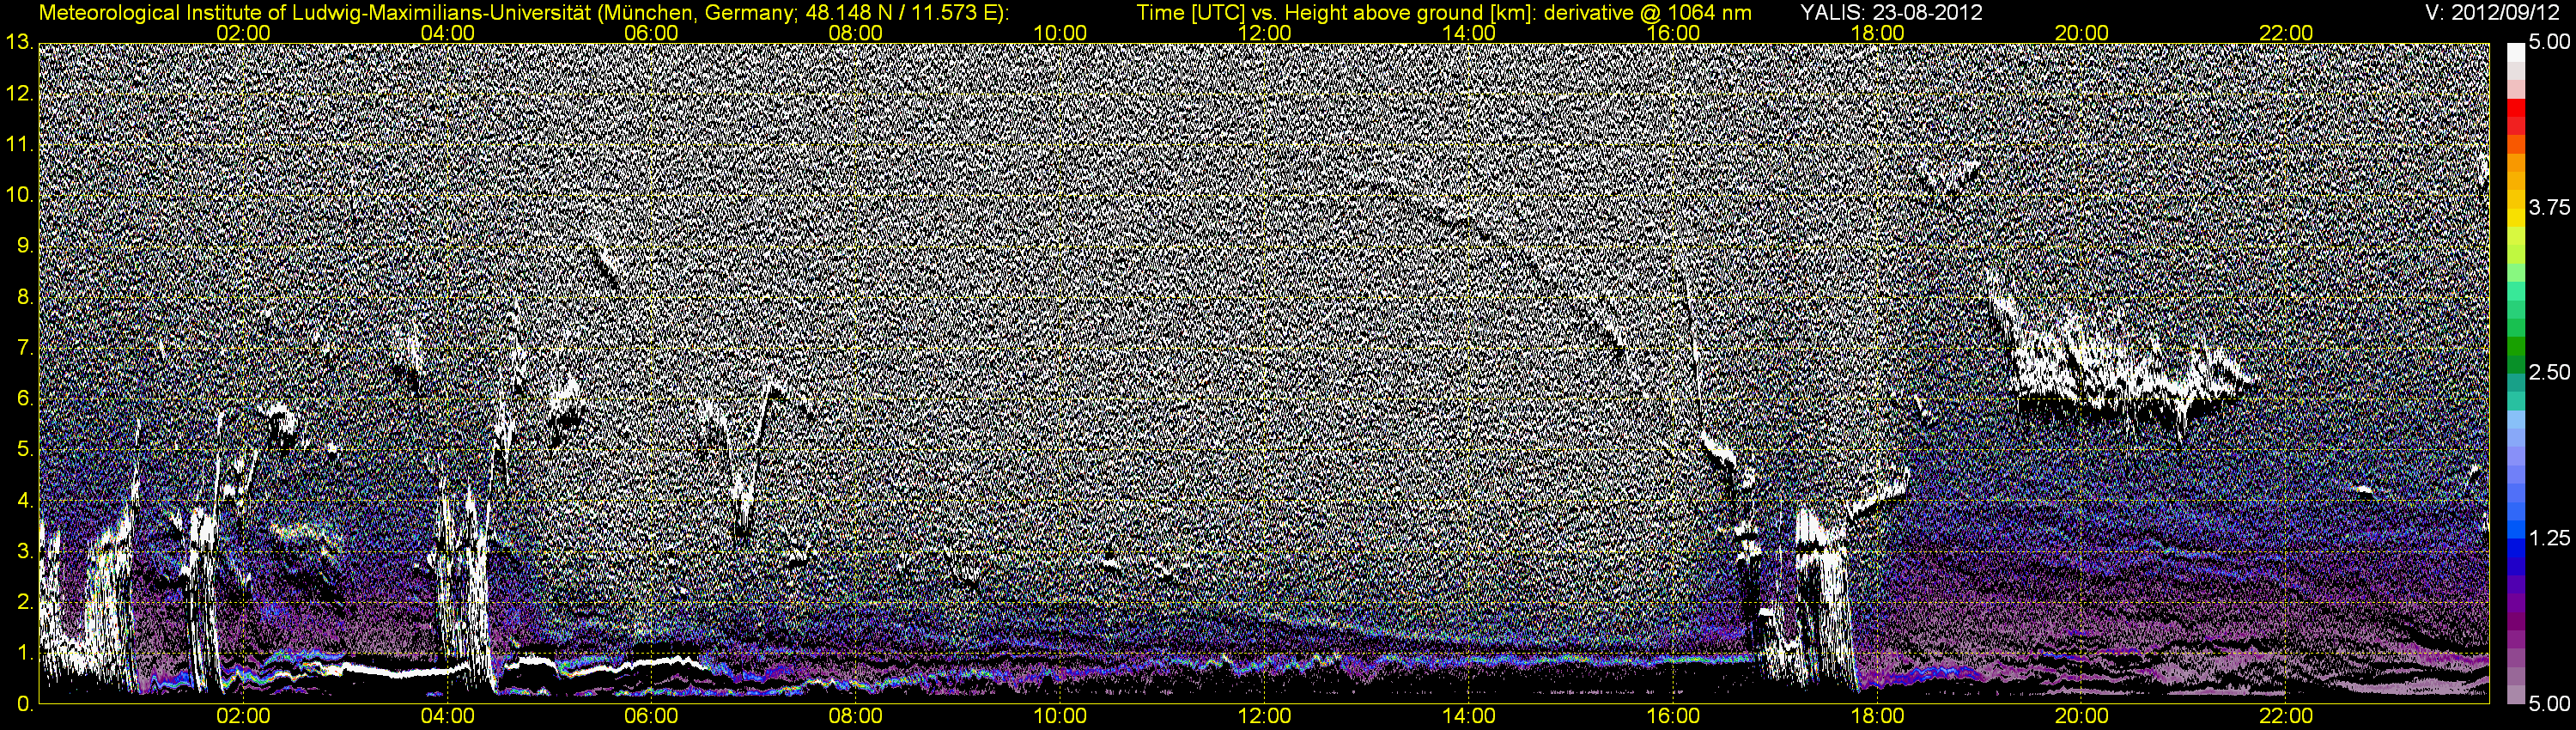This screenshot has width=2576, height=730.
Task: Click the 4 km height axis label
Action: pos(24,501)
